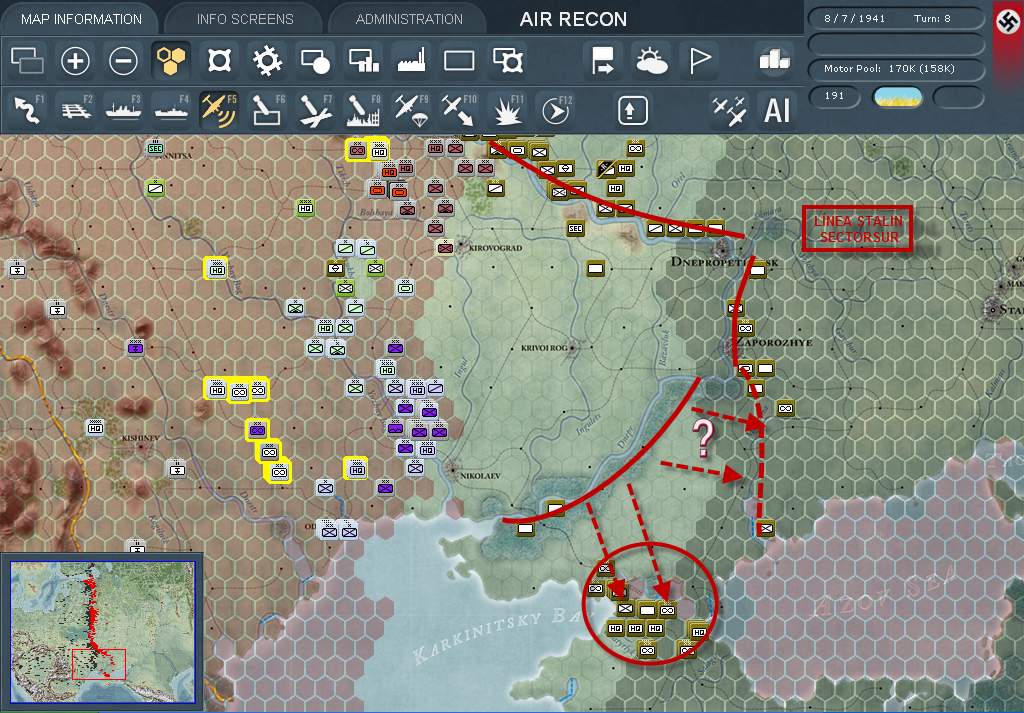
Task: Click the 191 value box
Action: pos(834,96)
